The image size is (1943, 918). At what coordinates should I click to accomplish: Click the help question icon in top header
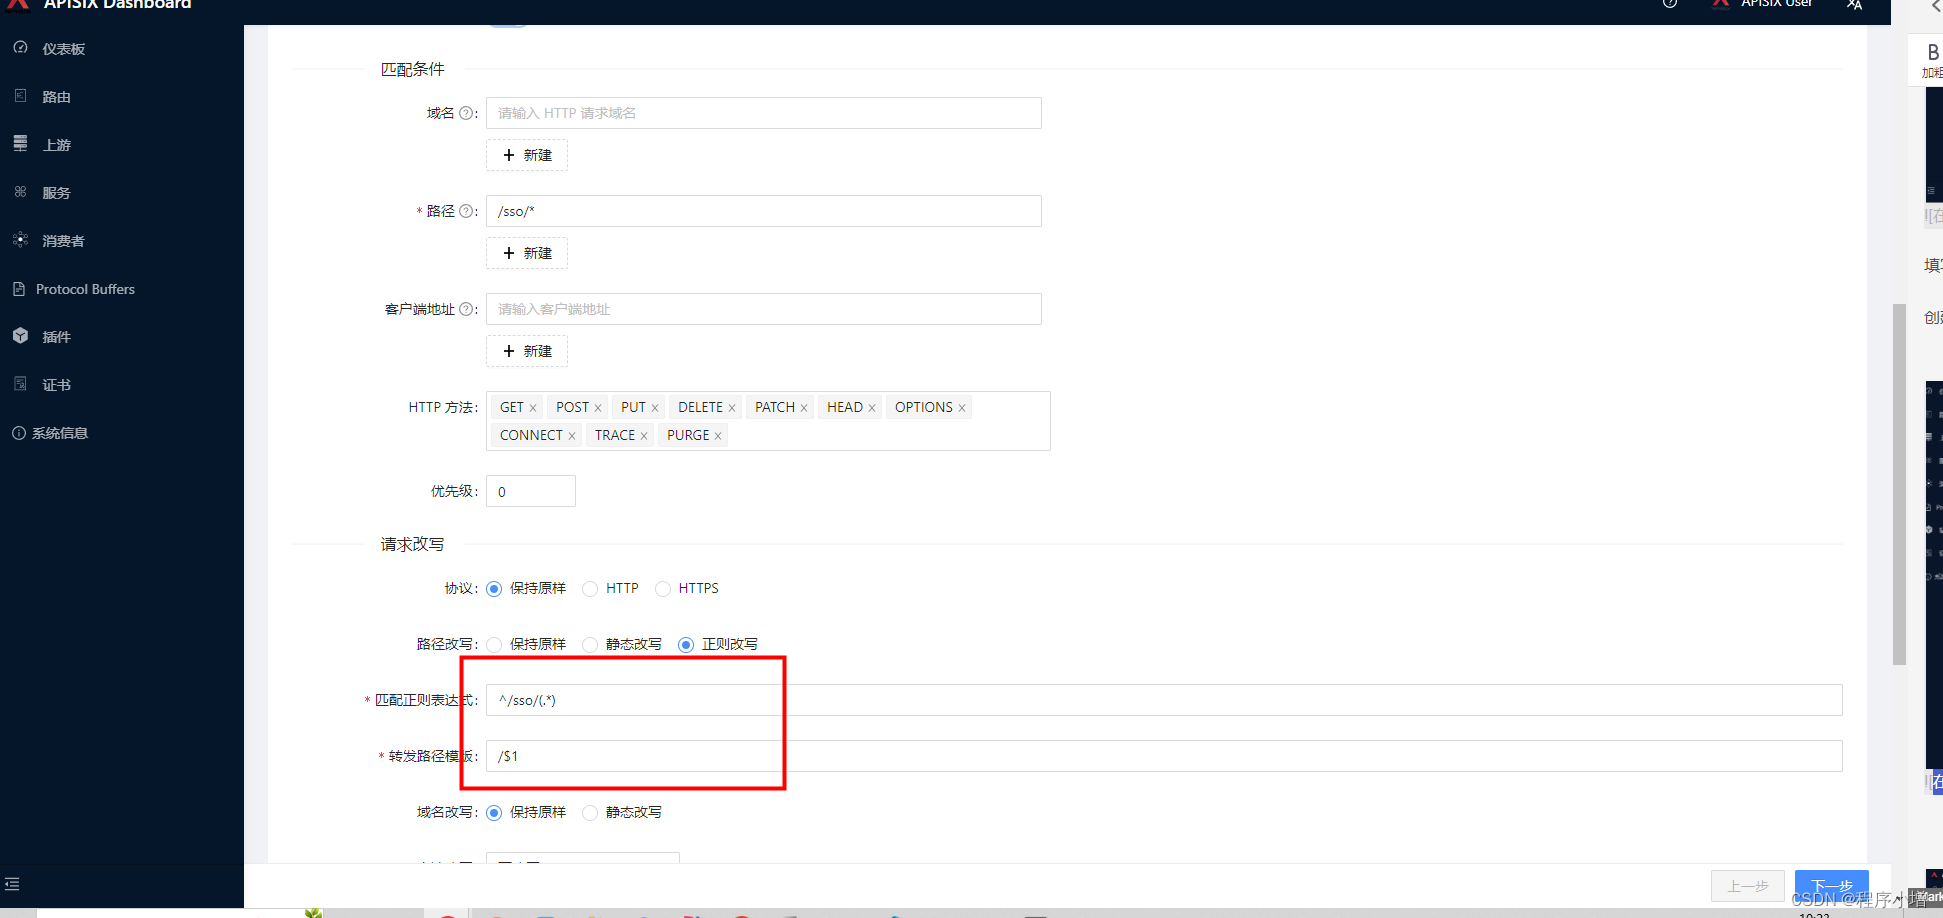(x=1670, y=3)
